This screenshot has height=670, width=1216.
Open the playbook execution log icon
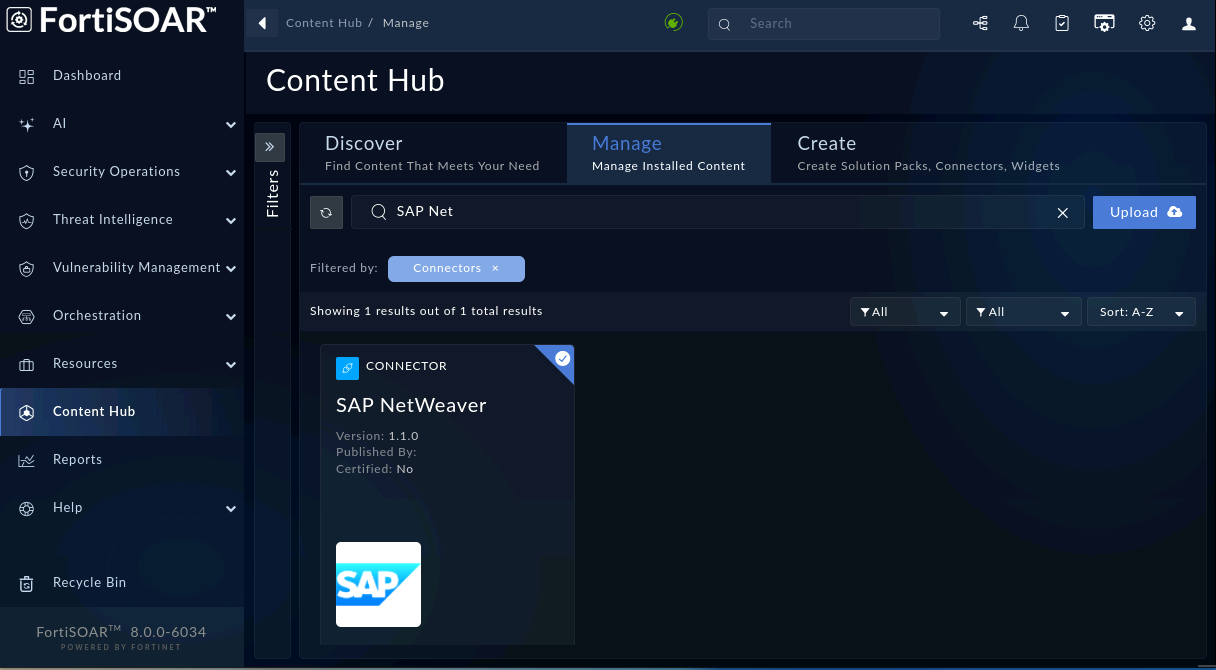[x=981, y=23]
